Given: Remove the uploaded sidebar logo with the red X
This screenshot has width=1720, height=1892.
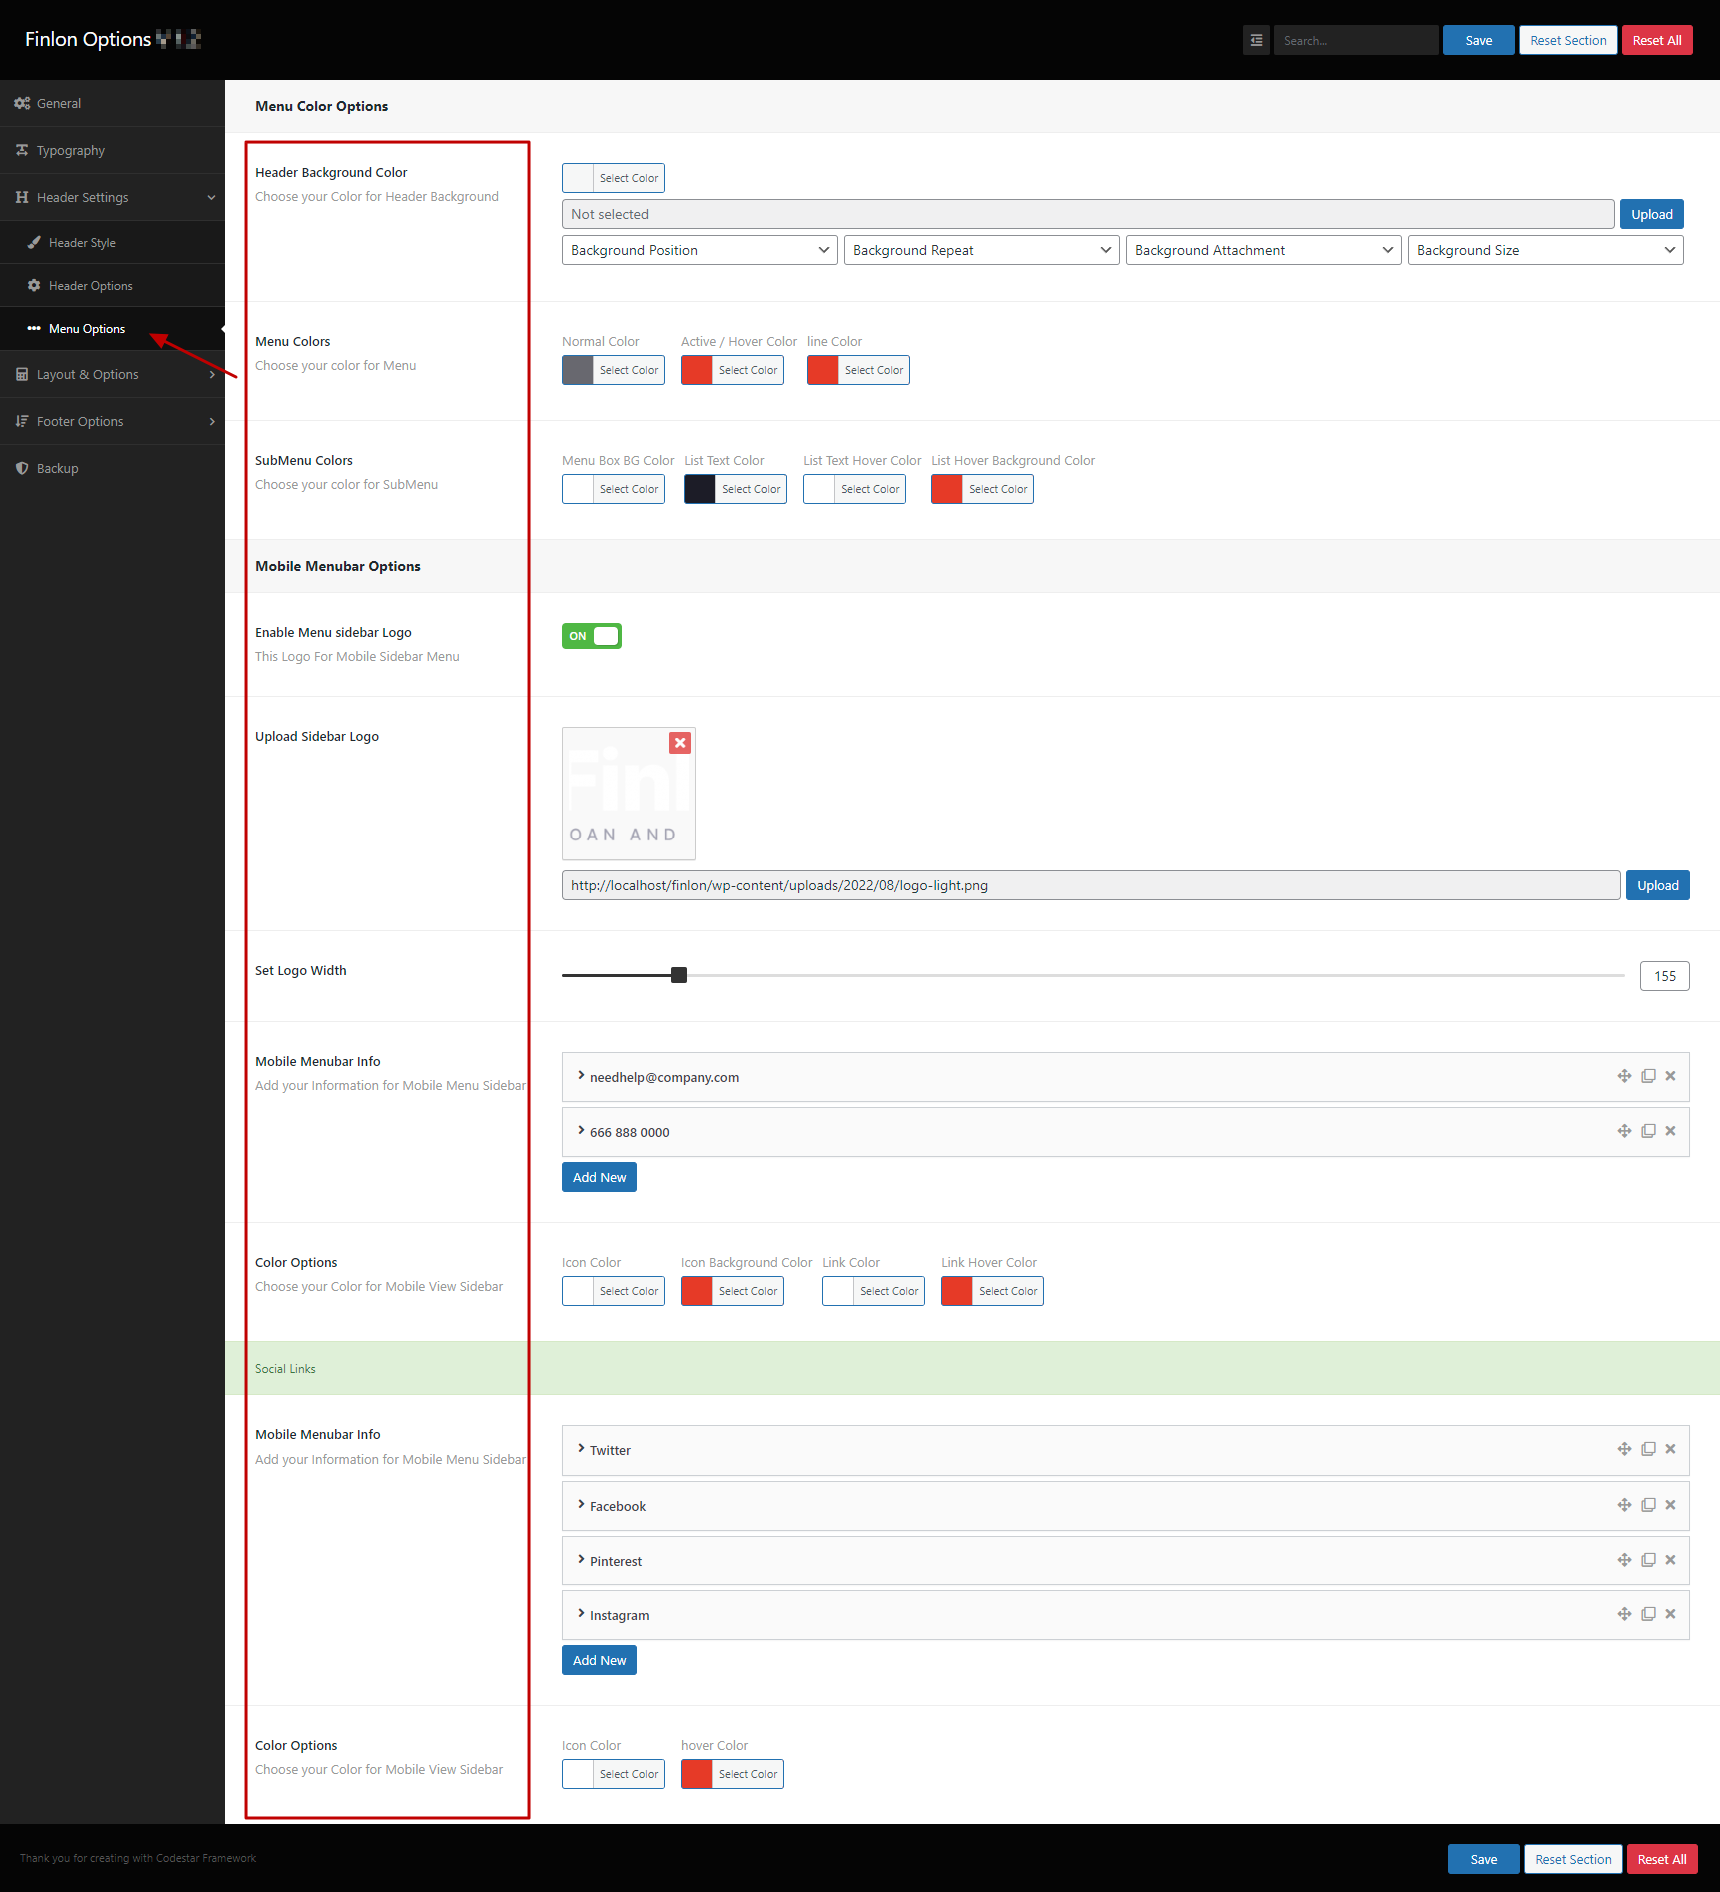Looking at the screenshot, I should pyautogui.click(x=680, y=743).
